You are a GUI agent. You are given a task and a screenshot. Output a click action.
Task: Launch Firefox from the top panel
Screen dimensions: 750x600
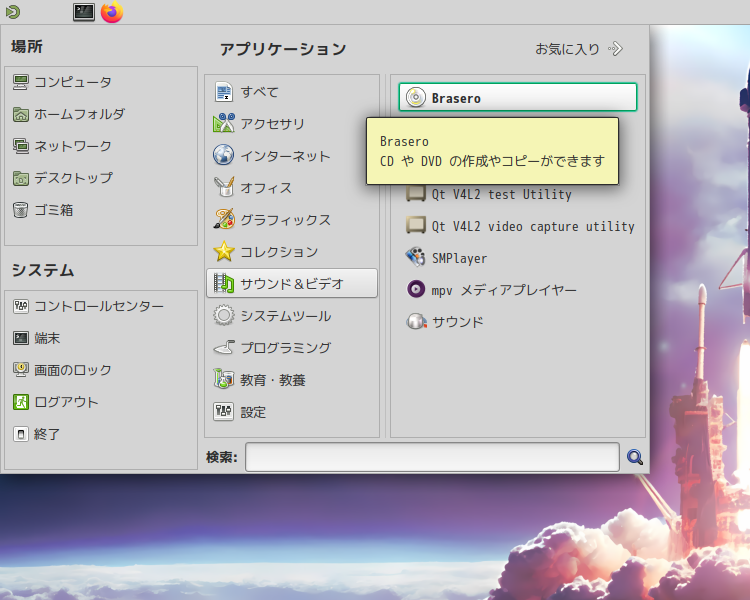pyautogui.click(x=112, y=12)
